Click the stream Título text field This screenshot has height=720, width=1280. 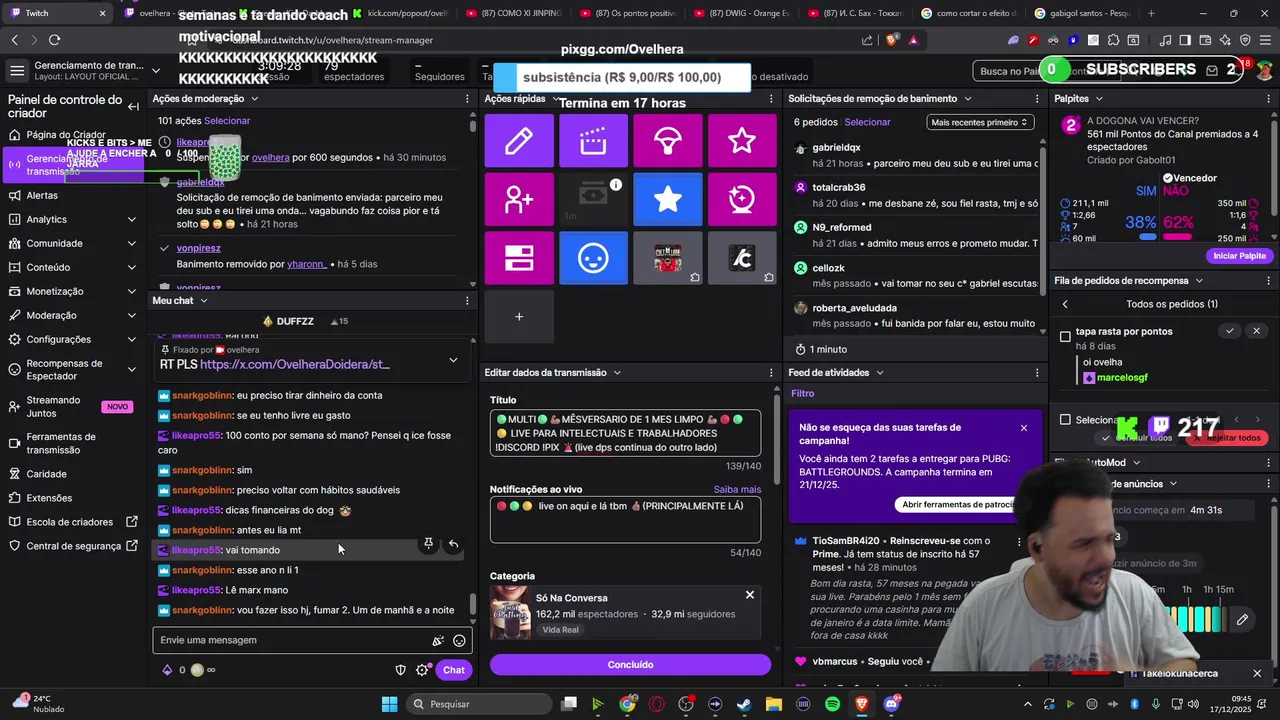tap(625, 432)
